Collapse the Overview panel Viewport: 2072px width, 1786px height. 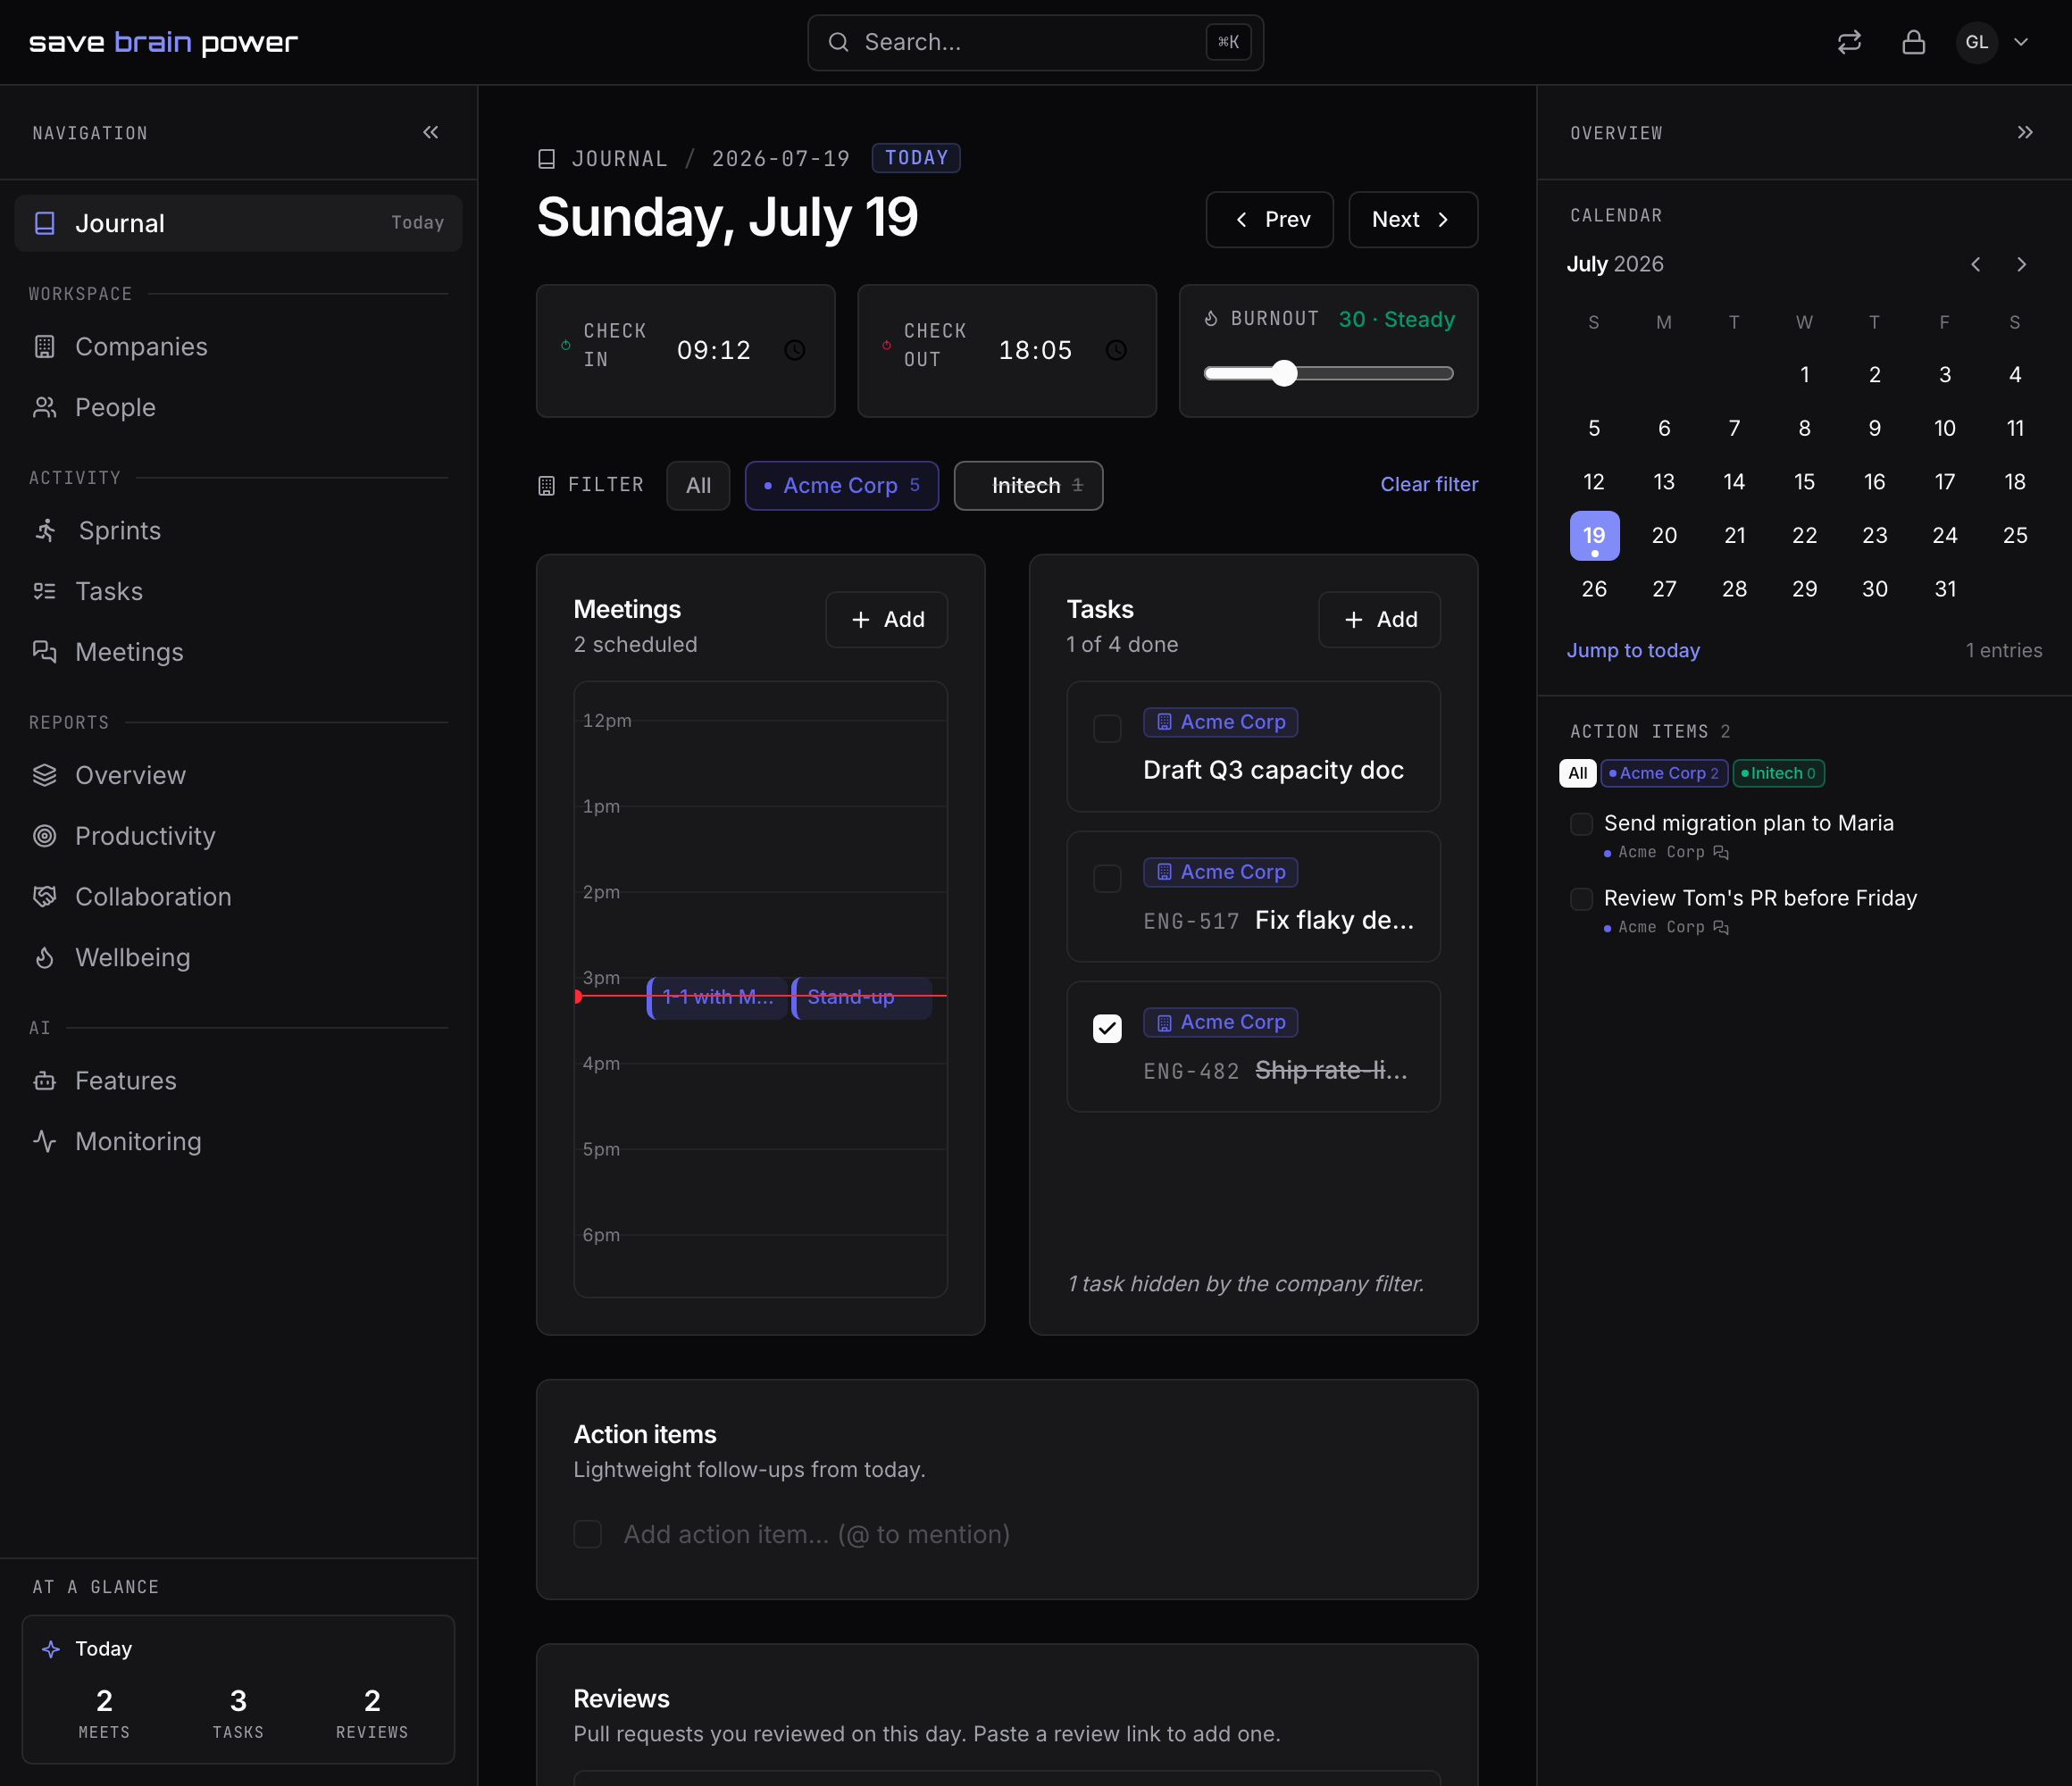[2025, 132]
